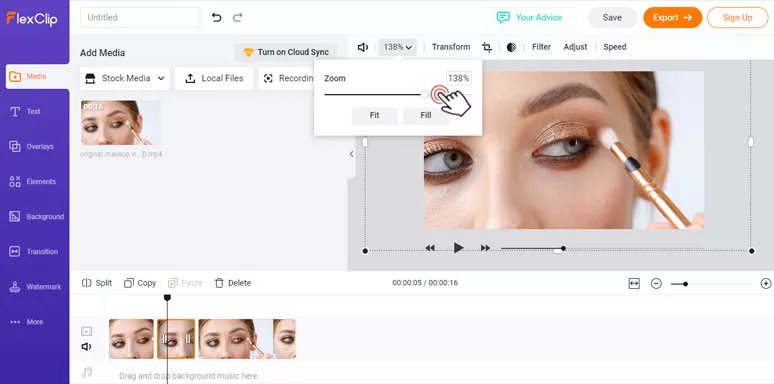
Task: Toggle the 138% zoom dropdown
Action: tap(398, 47)
